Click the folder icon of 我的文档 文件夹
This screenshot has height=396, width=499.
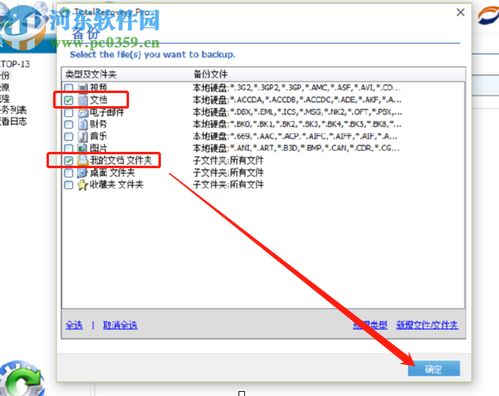click(83, 161)
